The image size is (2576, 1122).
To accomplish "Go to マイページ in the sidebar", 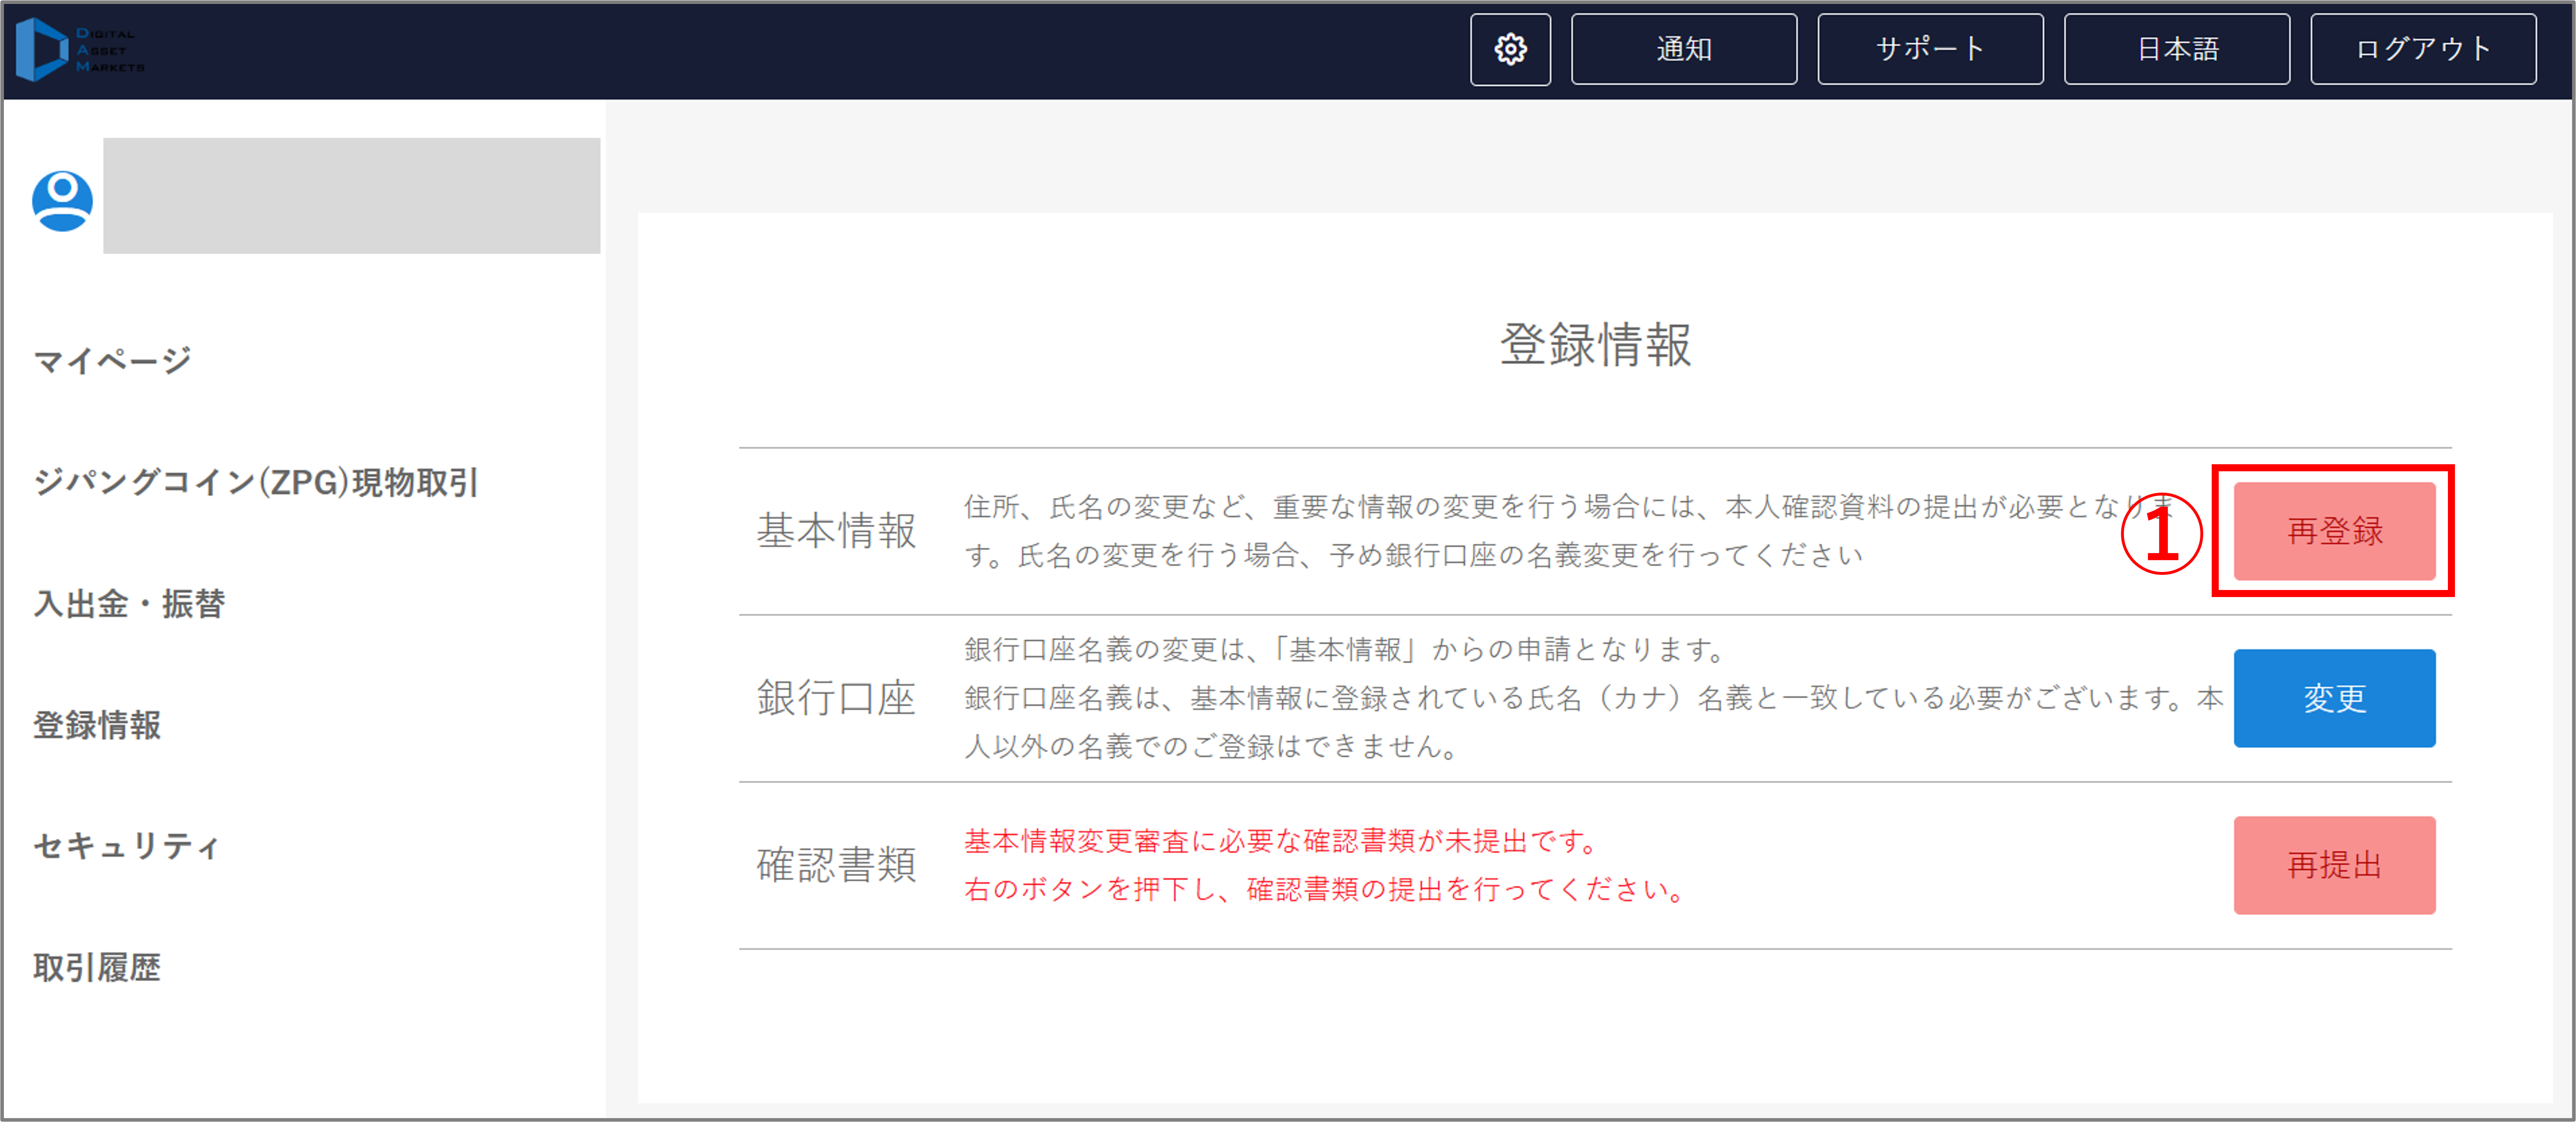I will (112, 360).
